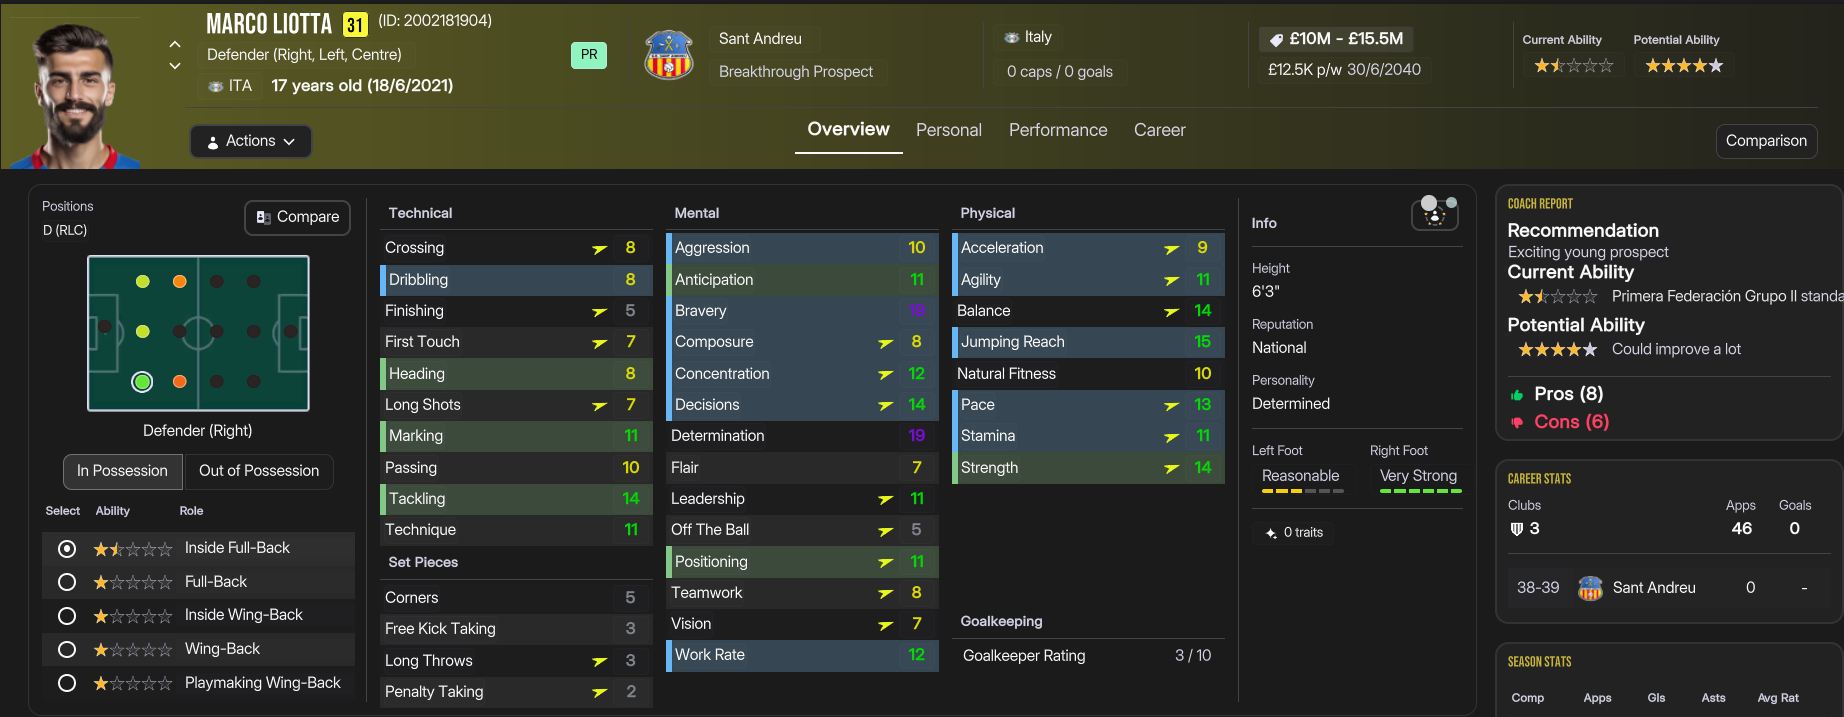Screen dimensions: 1844x717
Task: Click the thumbs-up Pros icon
Action: pos(1517,395)
